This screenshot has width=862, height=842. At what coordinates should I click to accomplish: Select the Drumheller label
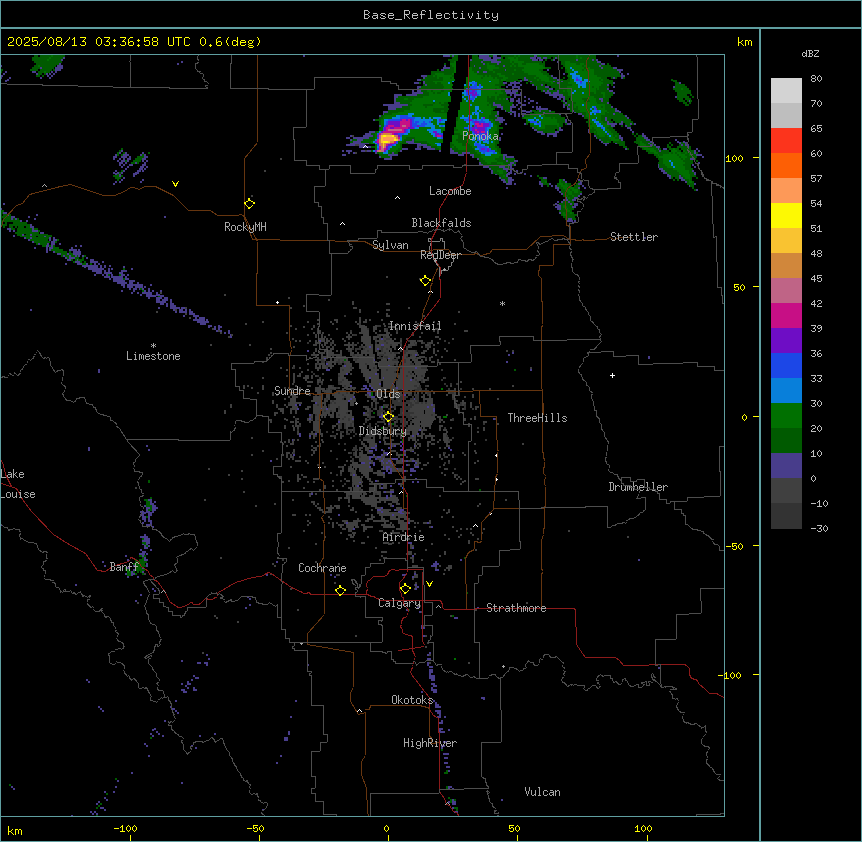pyautogui.click(x=638, y=487)
